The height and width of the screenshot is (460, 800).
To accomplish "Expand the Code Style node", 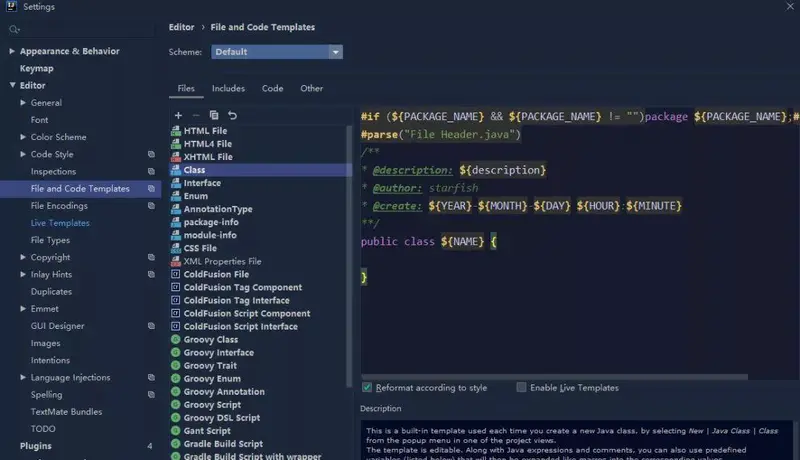I will [x=23, y=154].
